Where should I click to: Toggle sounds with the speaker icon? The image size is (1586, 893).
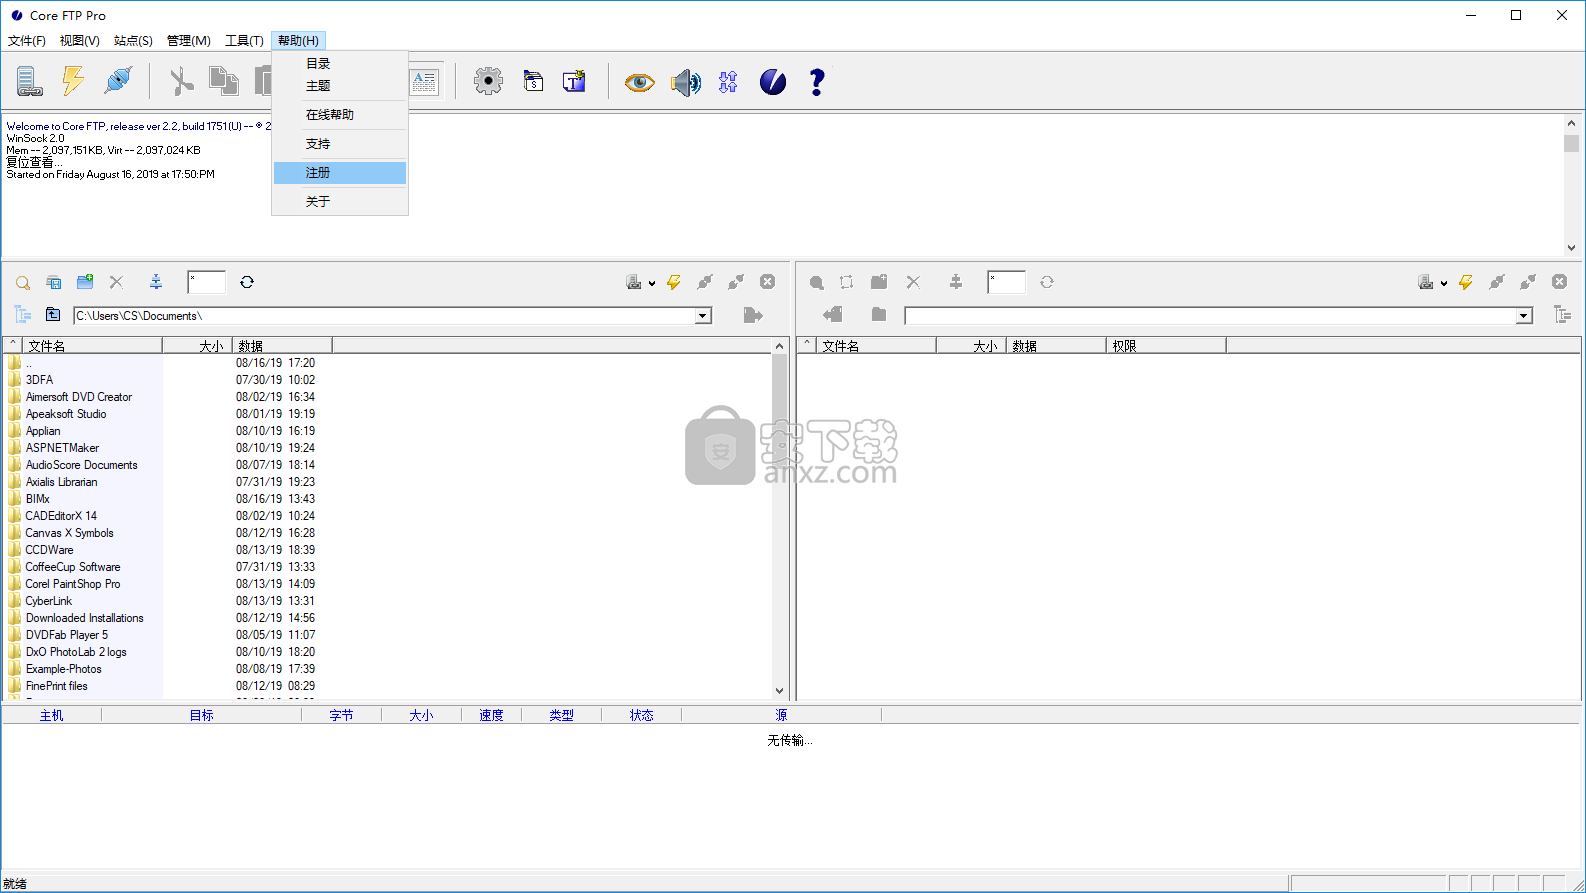pos(686,82)
